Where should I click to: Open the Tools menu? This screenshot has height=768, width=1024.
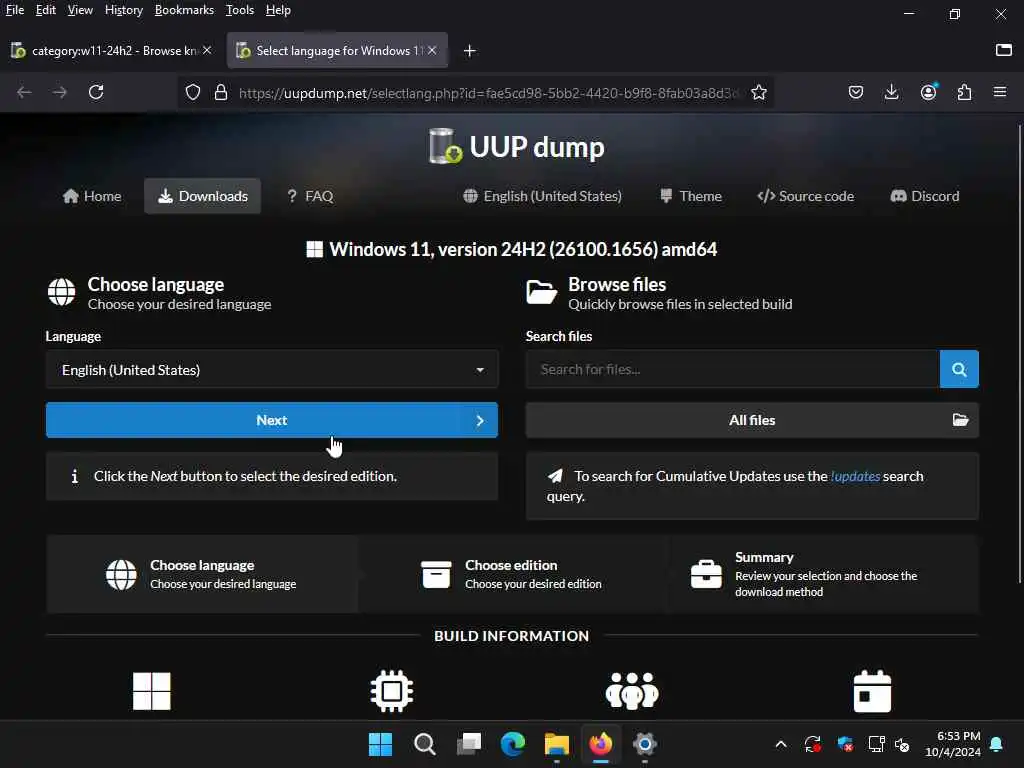[240, 10]
